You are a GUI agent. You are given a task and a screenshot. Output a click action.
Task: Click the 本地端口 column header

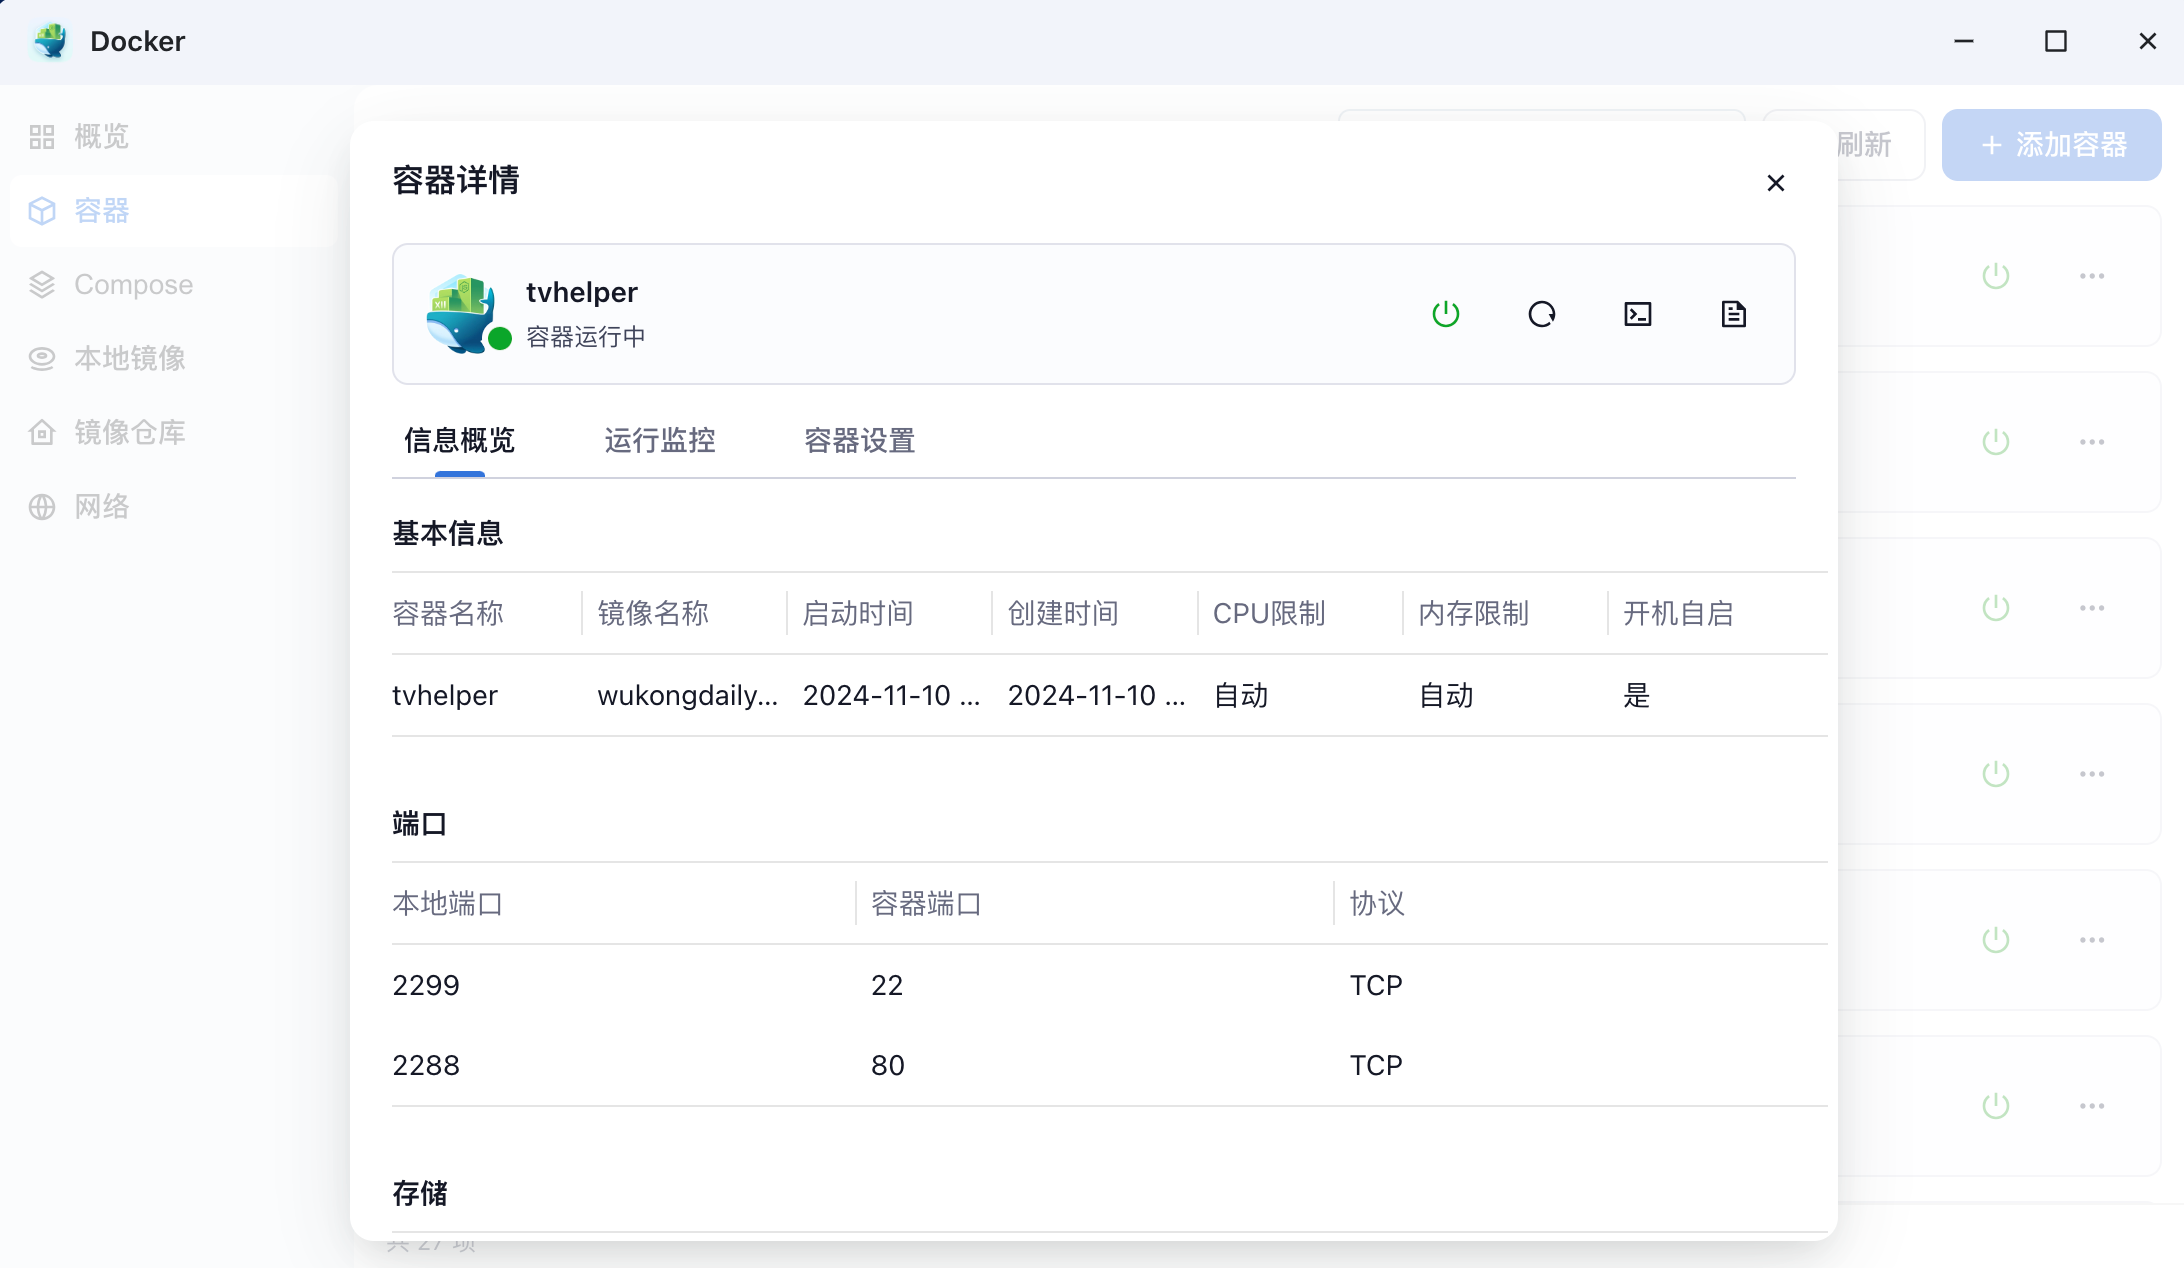(x=448, y=903)
